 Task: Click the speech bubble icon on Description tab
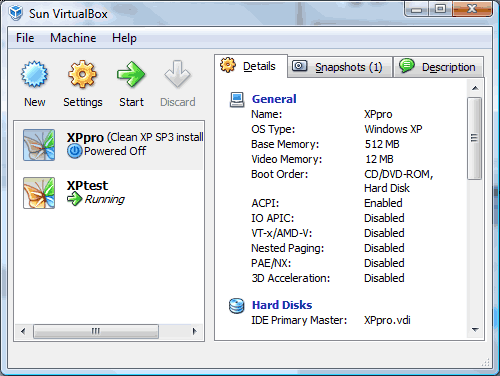click(407, 65)
